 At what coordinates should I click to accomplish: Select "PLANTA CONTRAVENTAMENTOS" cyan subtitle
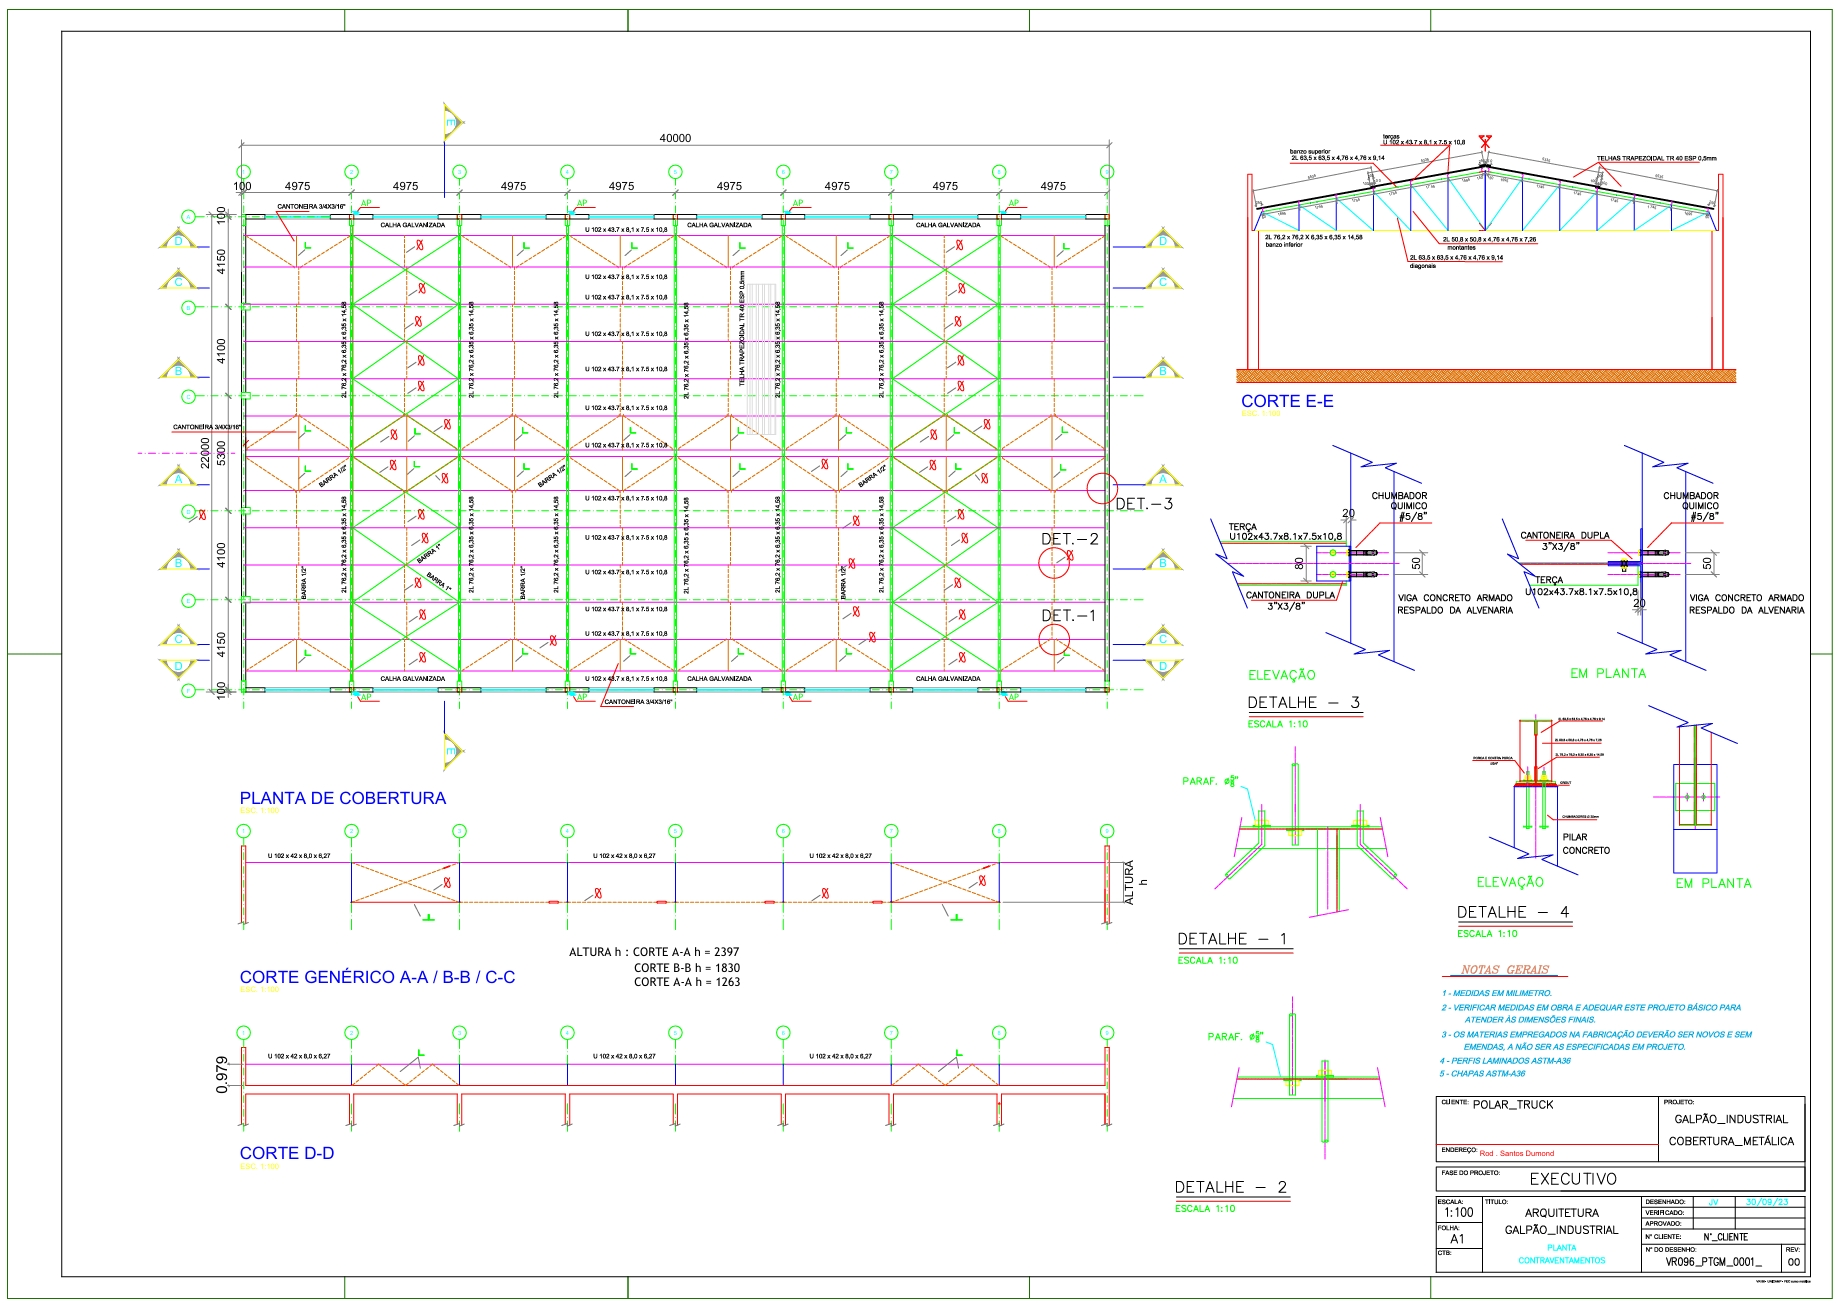pyautogui.click(x=1561, y=1254)
